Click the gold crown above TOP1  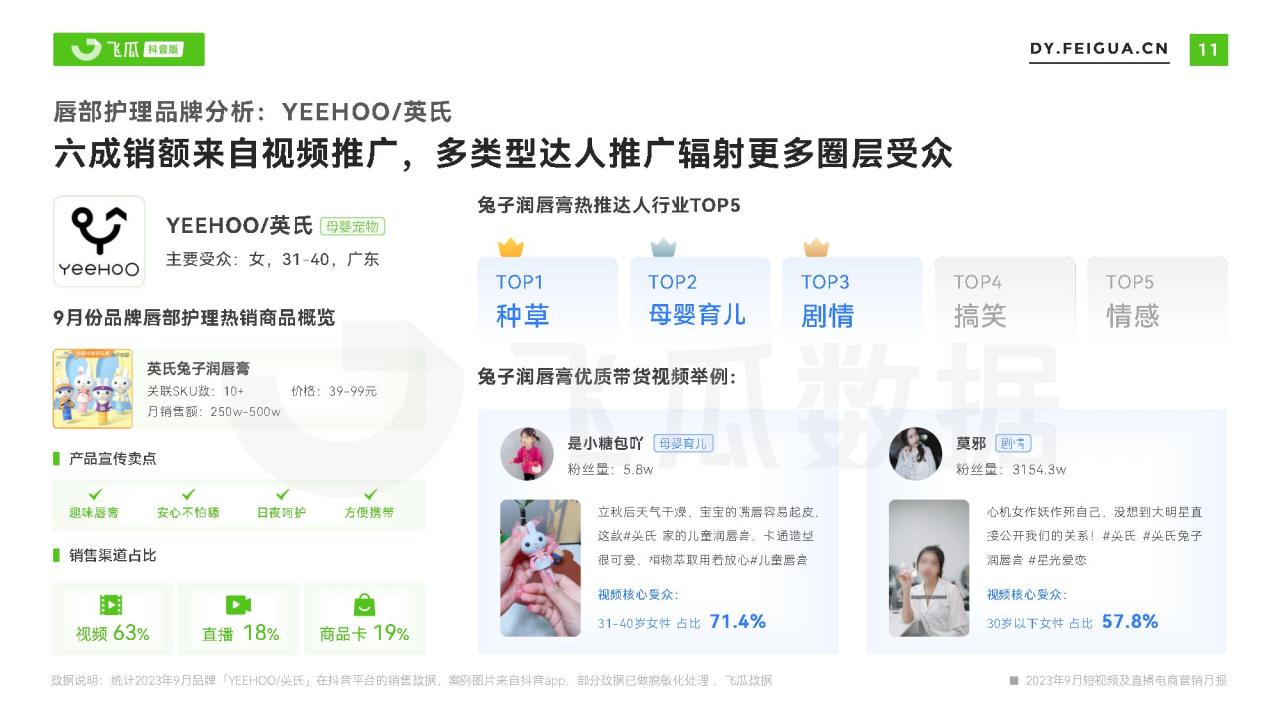511,247
